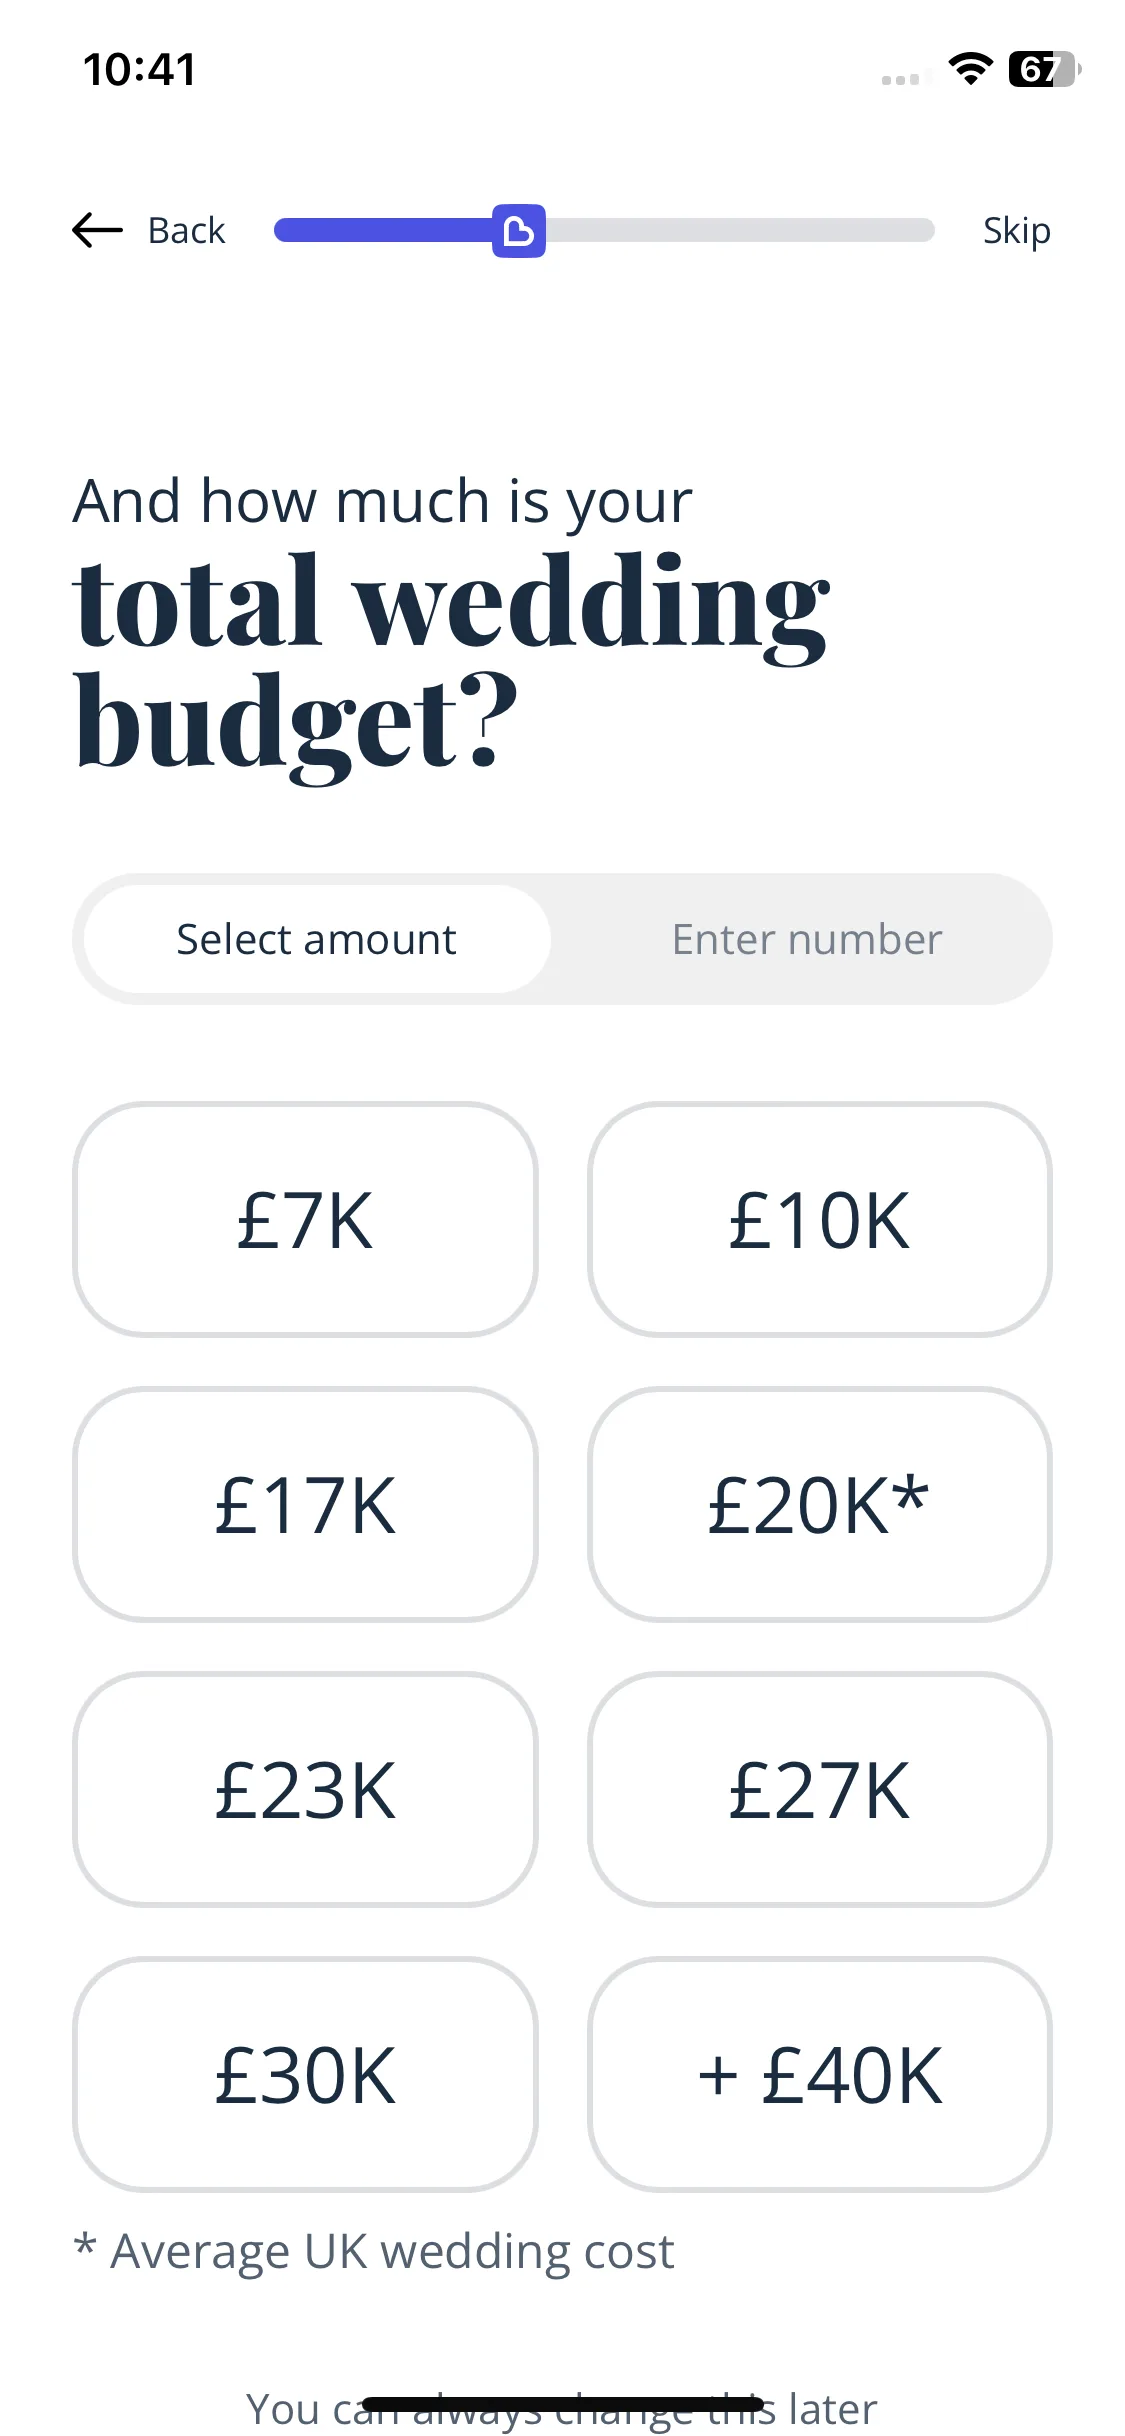Tap the heart logo on progress bar
1125x2436 pixels.
[x=519, y=231]
